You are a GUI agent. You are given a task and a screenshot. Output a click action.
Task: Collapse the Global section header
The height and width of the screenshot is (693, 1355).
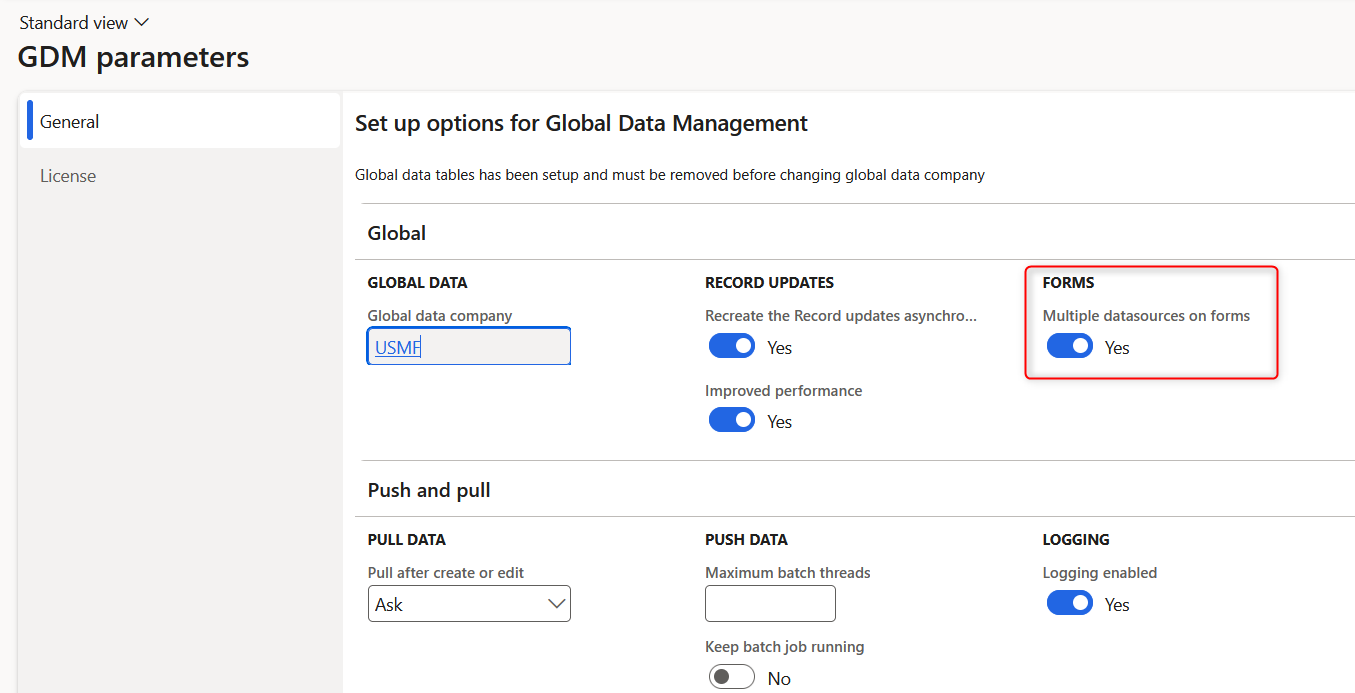[x=396, y=232]
